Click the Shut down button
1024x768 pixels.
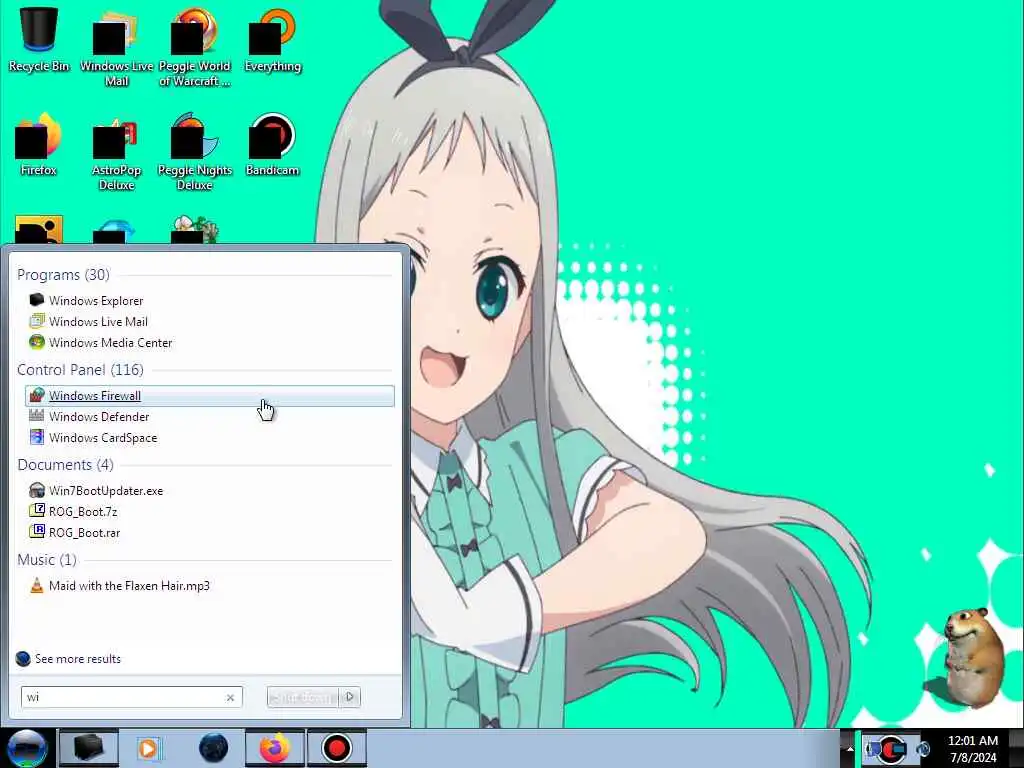(304, 697)
